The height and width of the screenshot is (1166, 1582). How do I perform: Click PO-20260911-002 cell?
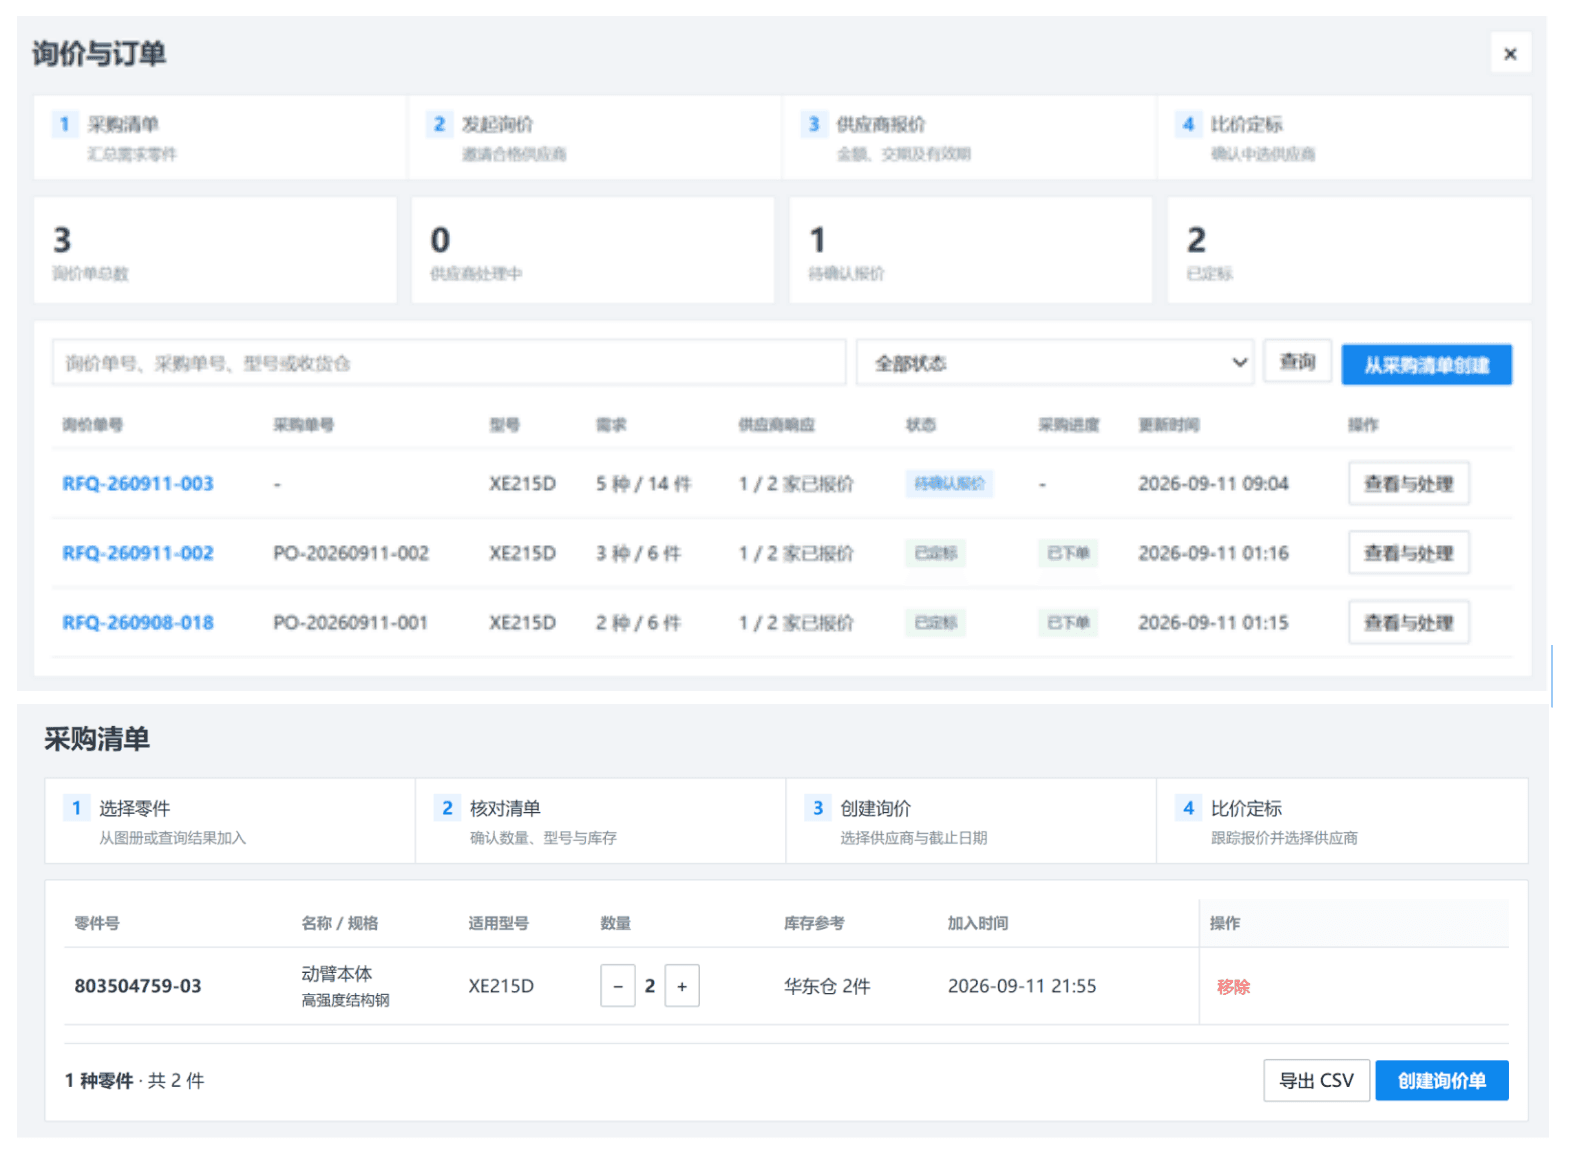point(351,553)
